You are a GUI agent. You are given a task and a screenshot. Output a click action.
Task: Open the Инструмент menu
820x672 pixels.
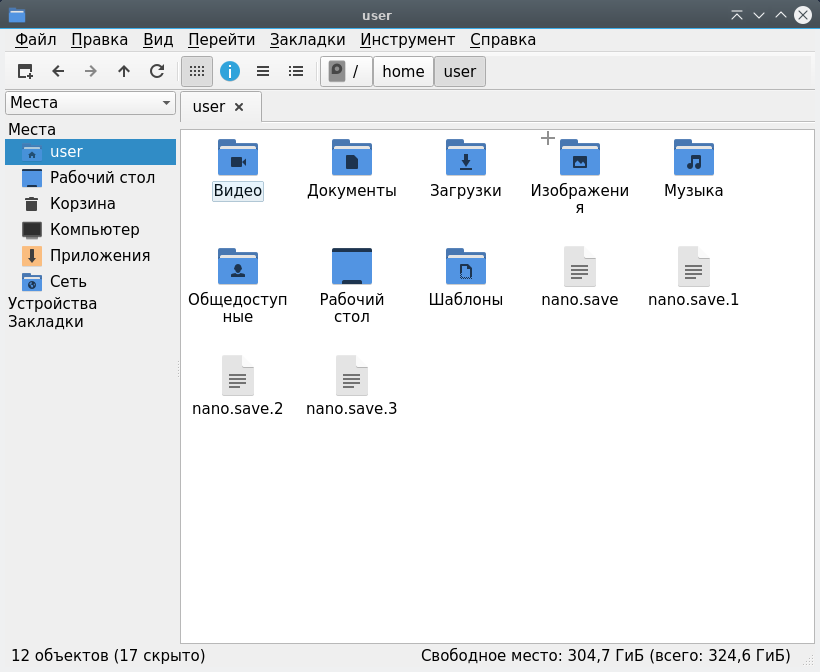pyautogui.click(x=407, y=40)
